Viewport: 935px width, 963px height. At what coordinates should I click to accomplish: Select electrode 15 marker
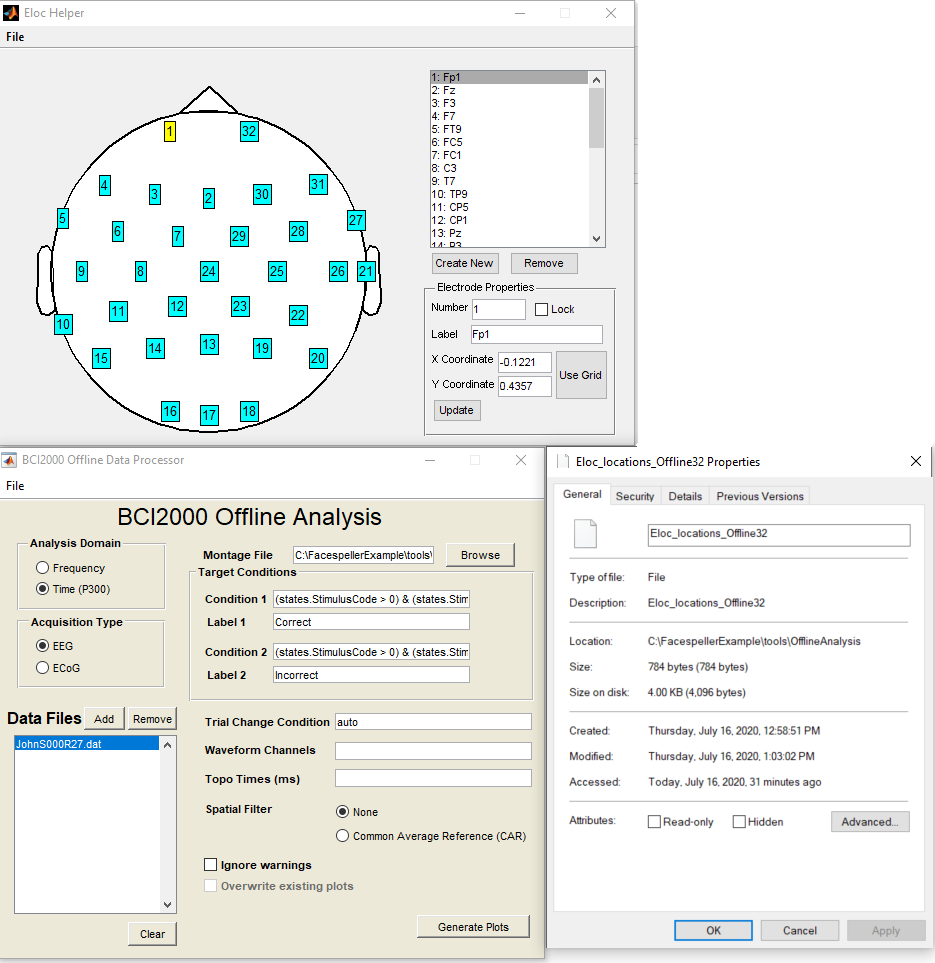101,359
